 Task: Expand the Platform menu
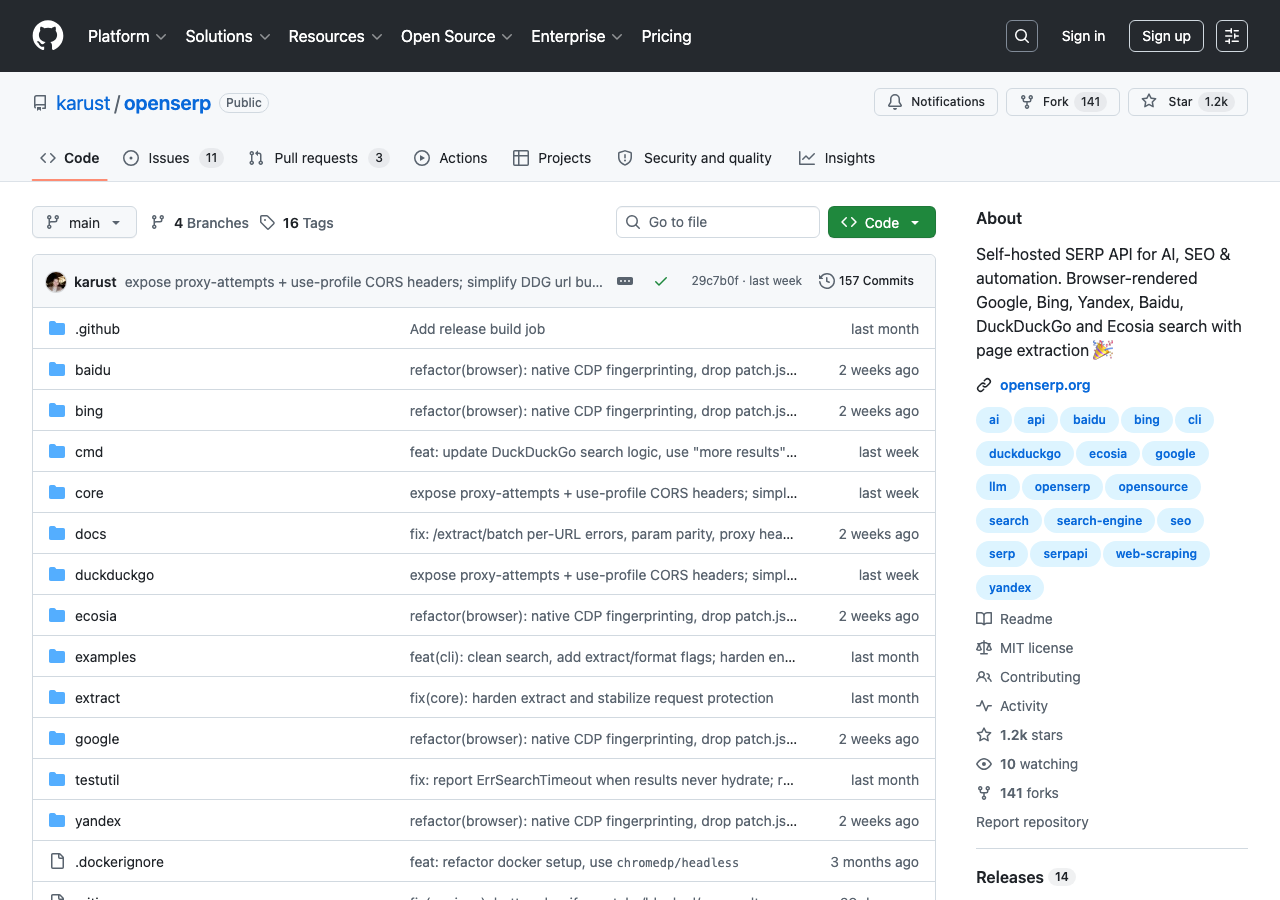point(127,36)
